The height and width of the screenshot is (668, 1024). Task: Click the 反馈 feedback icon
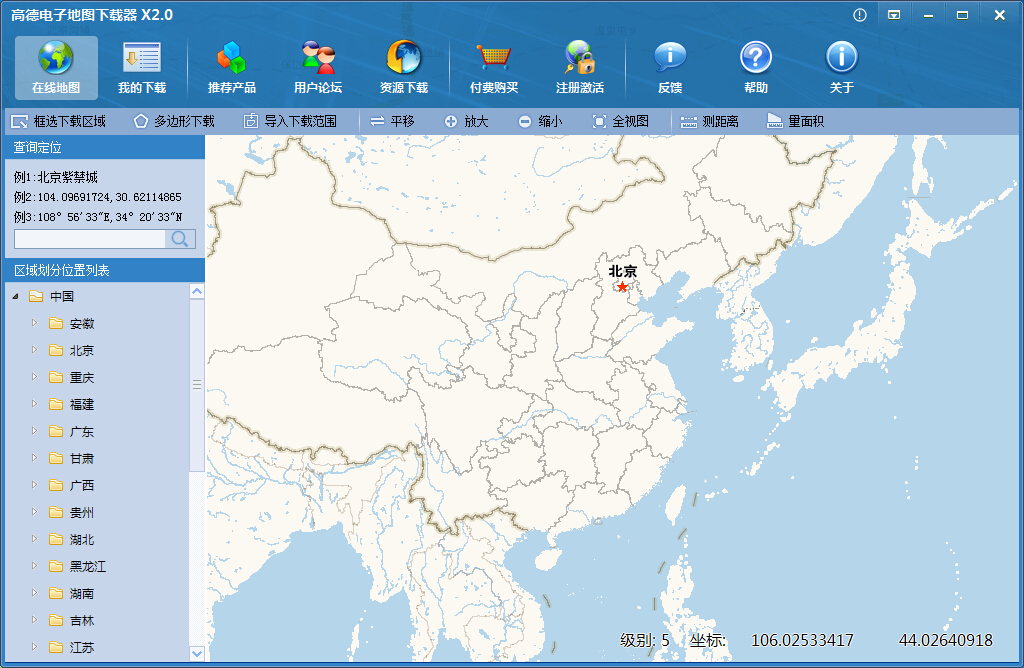point(670,58)
